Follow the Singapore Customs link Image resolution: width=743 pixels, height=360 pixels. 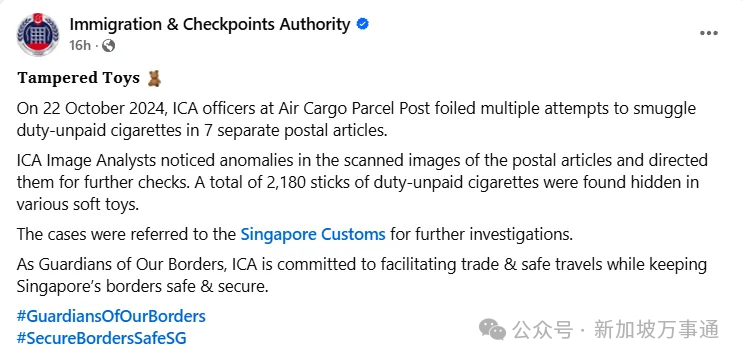[x=313, y=234]
